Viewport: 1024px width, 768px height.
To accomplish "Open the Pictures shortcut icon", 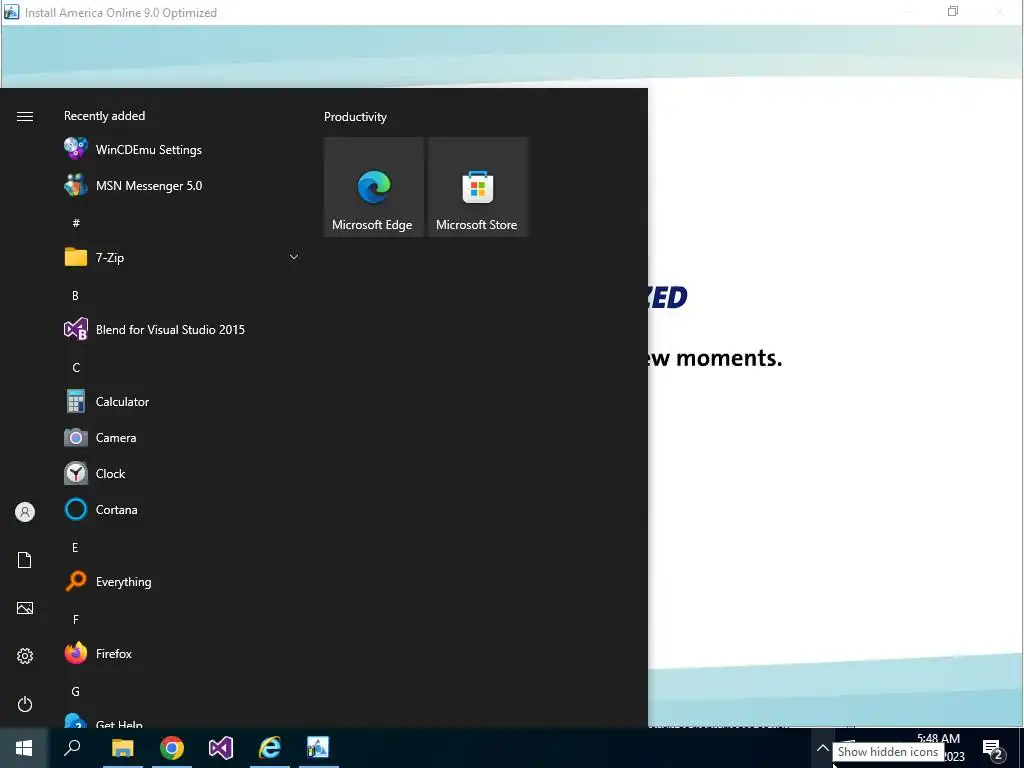I will (25, 608).
